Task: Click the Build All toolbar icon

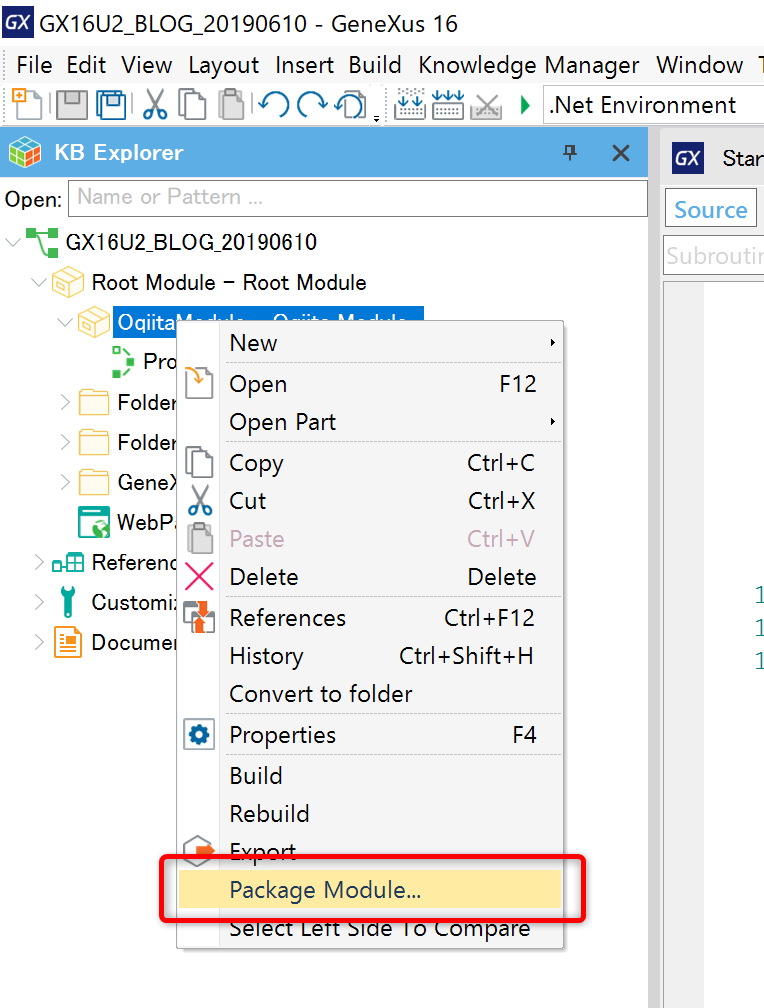Action: [410, 104]
